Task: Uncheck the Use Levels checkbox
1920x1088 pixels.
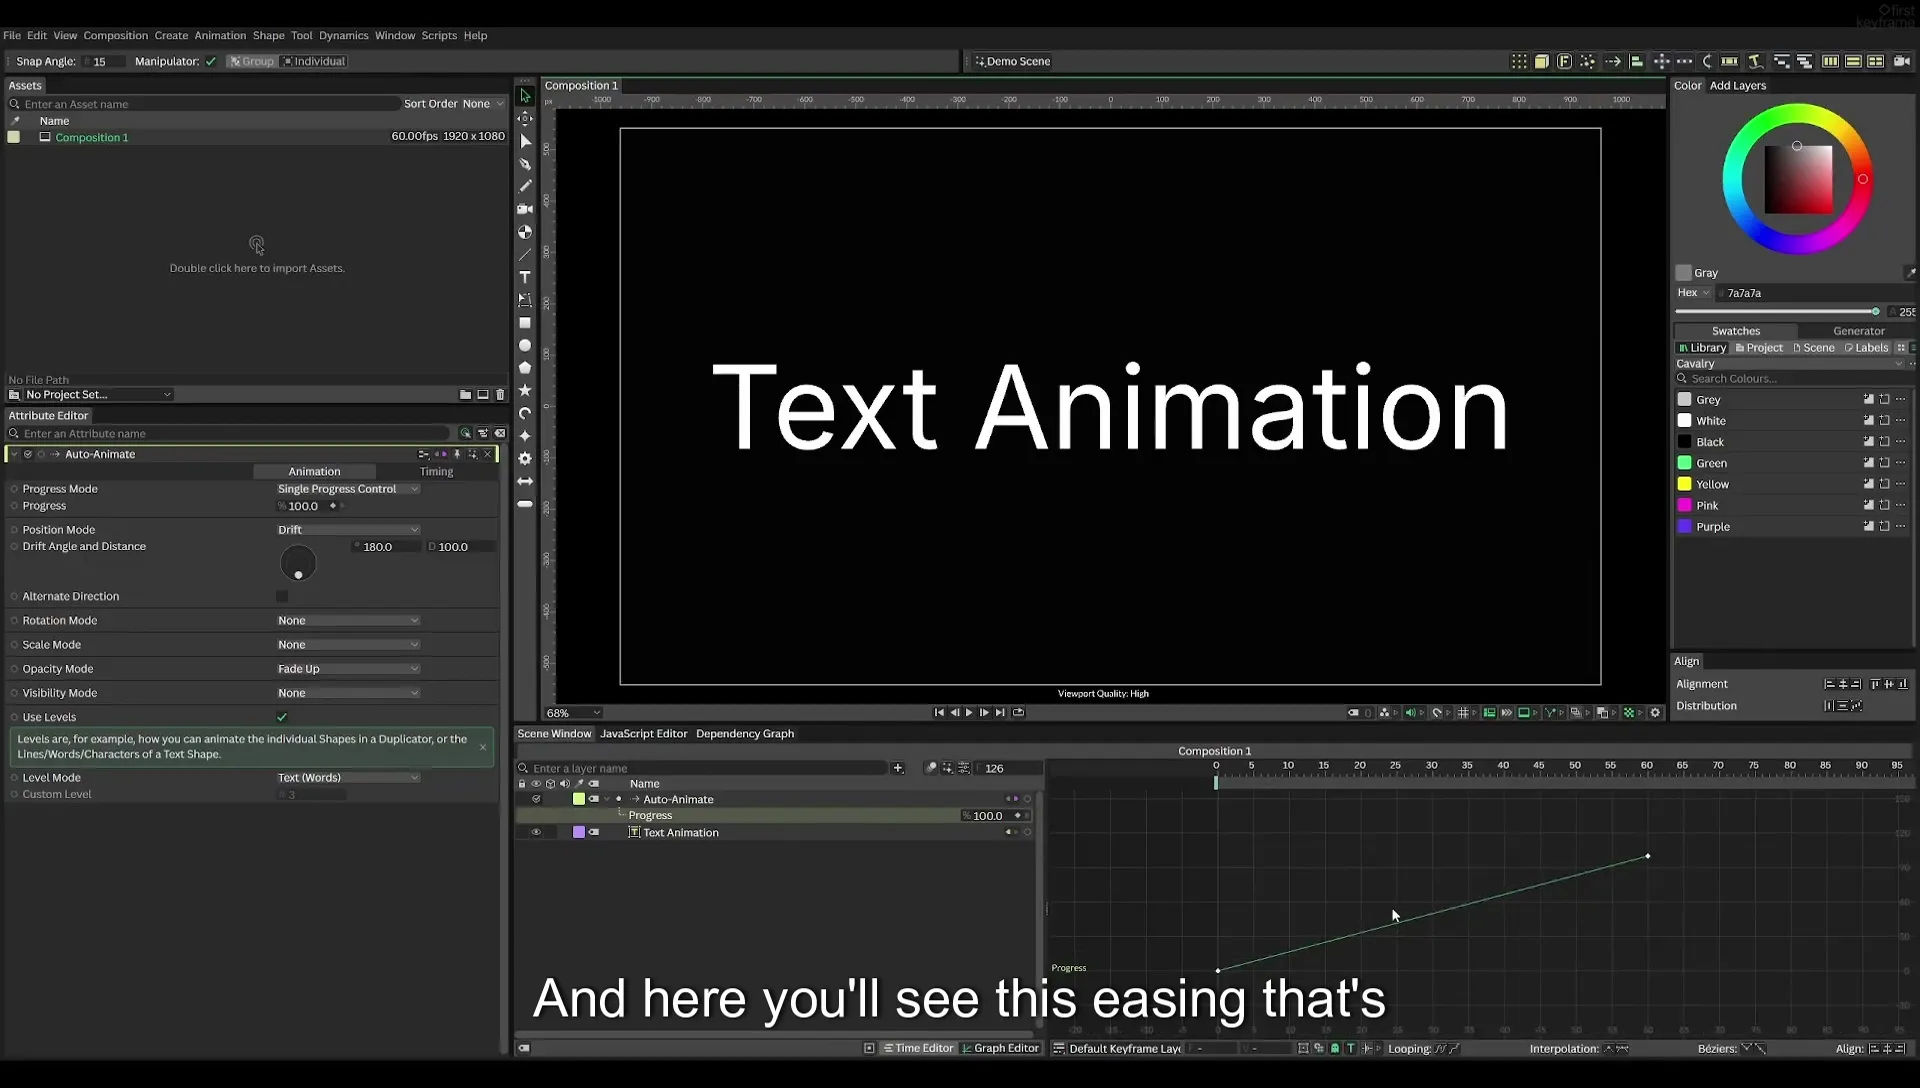Action: coord(282,717)
